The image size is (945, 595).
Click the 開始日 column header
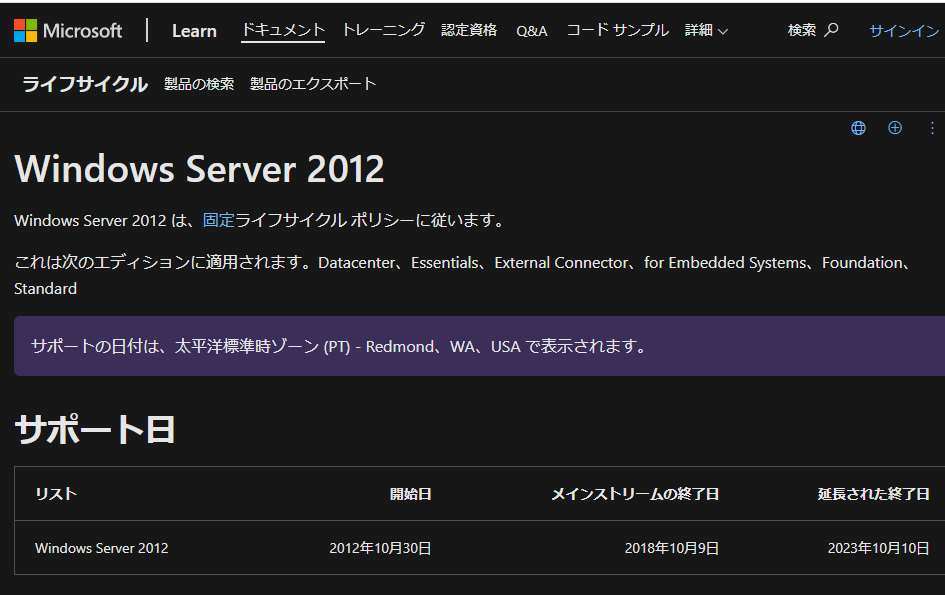pyautogui.click(x=410, y=494)
